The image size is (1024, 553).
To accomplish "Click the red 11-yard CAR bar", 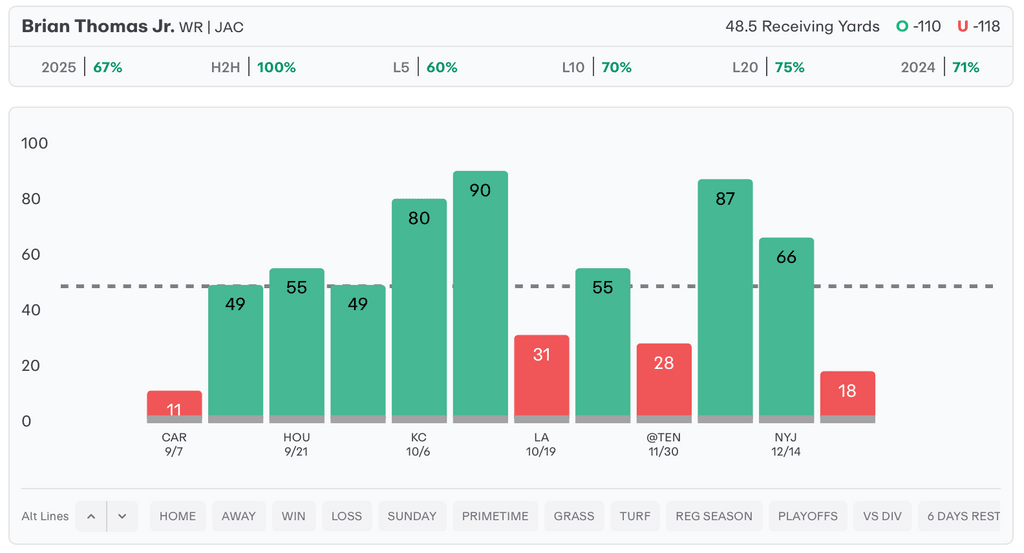I will tap(174, 404).
